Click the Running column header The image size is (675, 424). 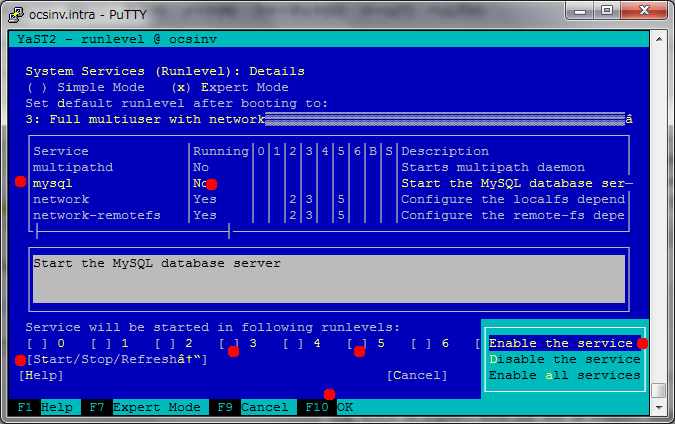[x=220, y=152]
